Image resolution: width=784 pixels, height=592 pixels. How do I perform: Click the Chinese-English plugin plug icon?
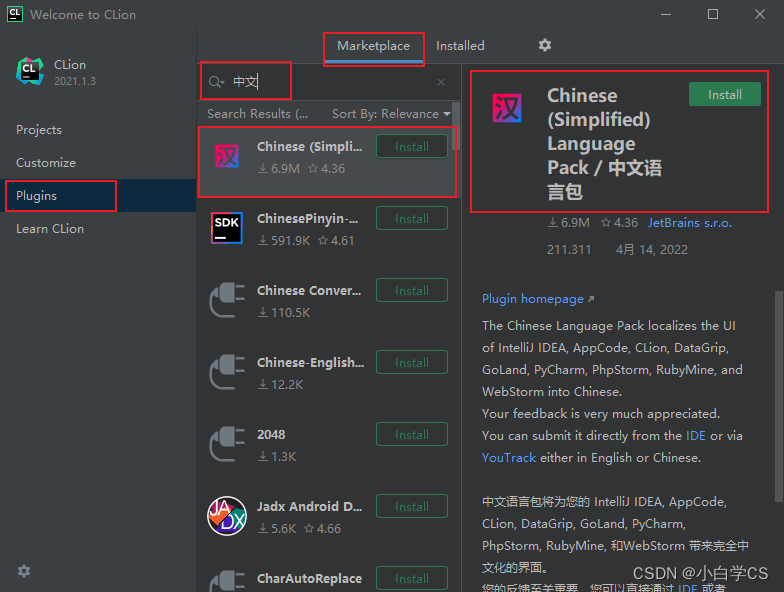pos(227,372)
